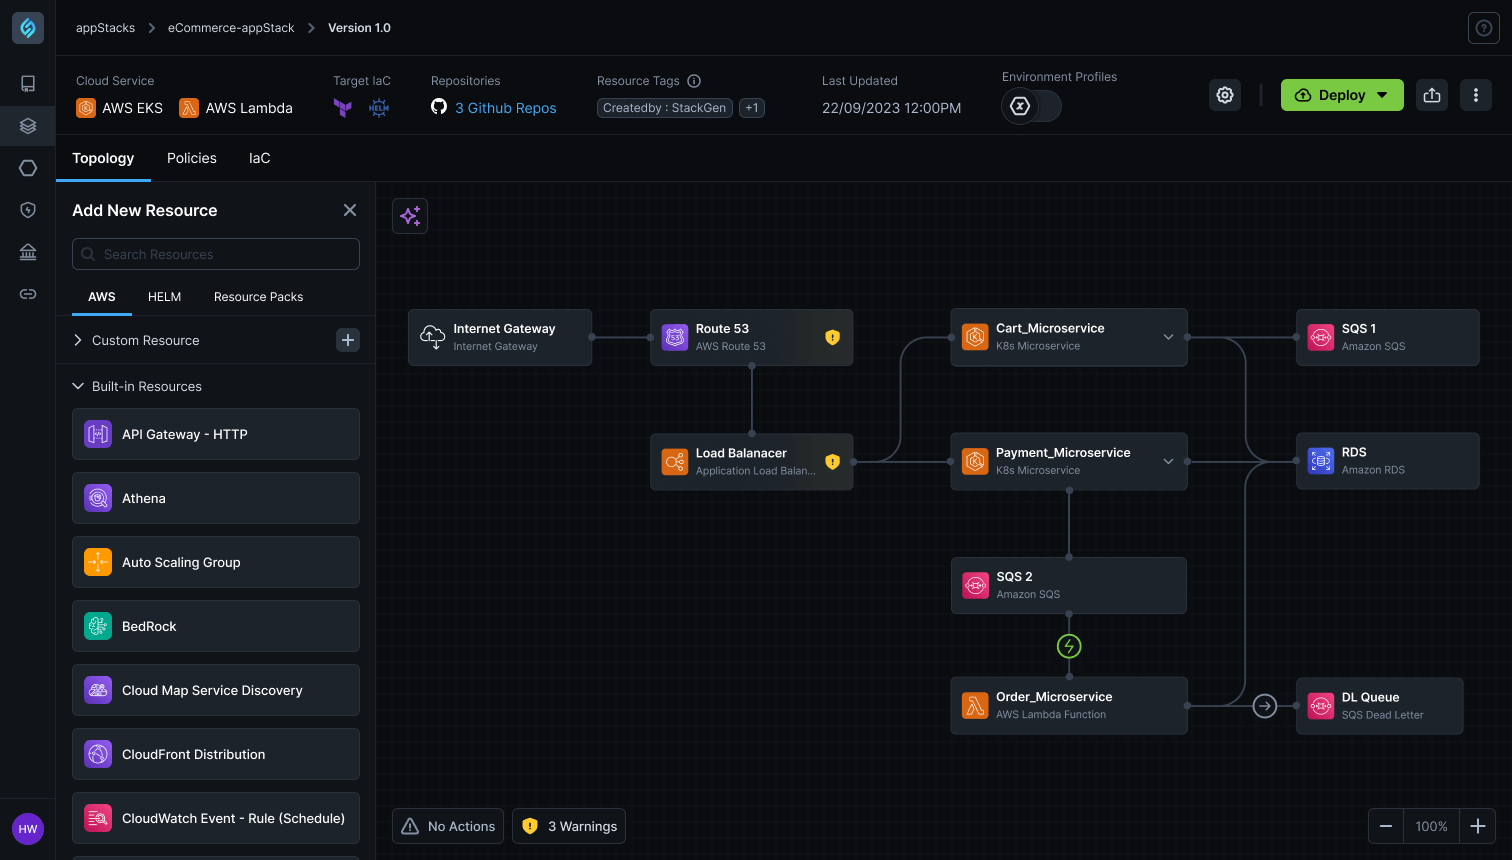The width and height of the screenshot is (1512, 860).
Task: Zoom in with the plus button
Action: (1478, 826)
